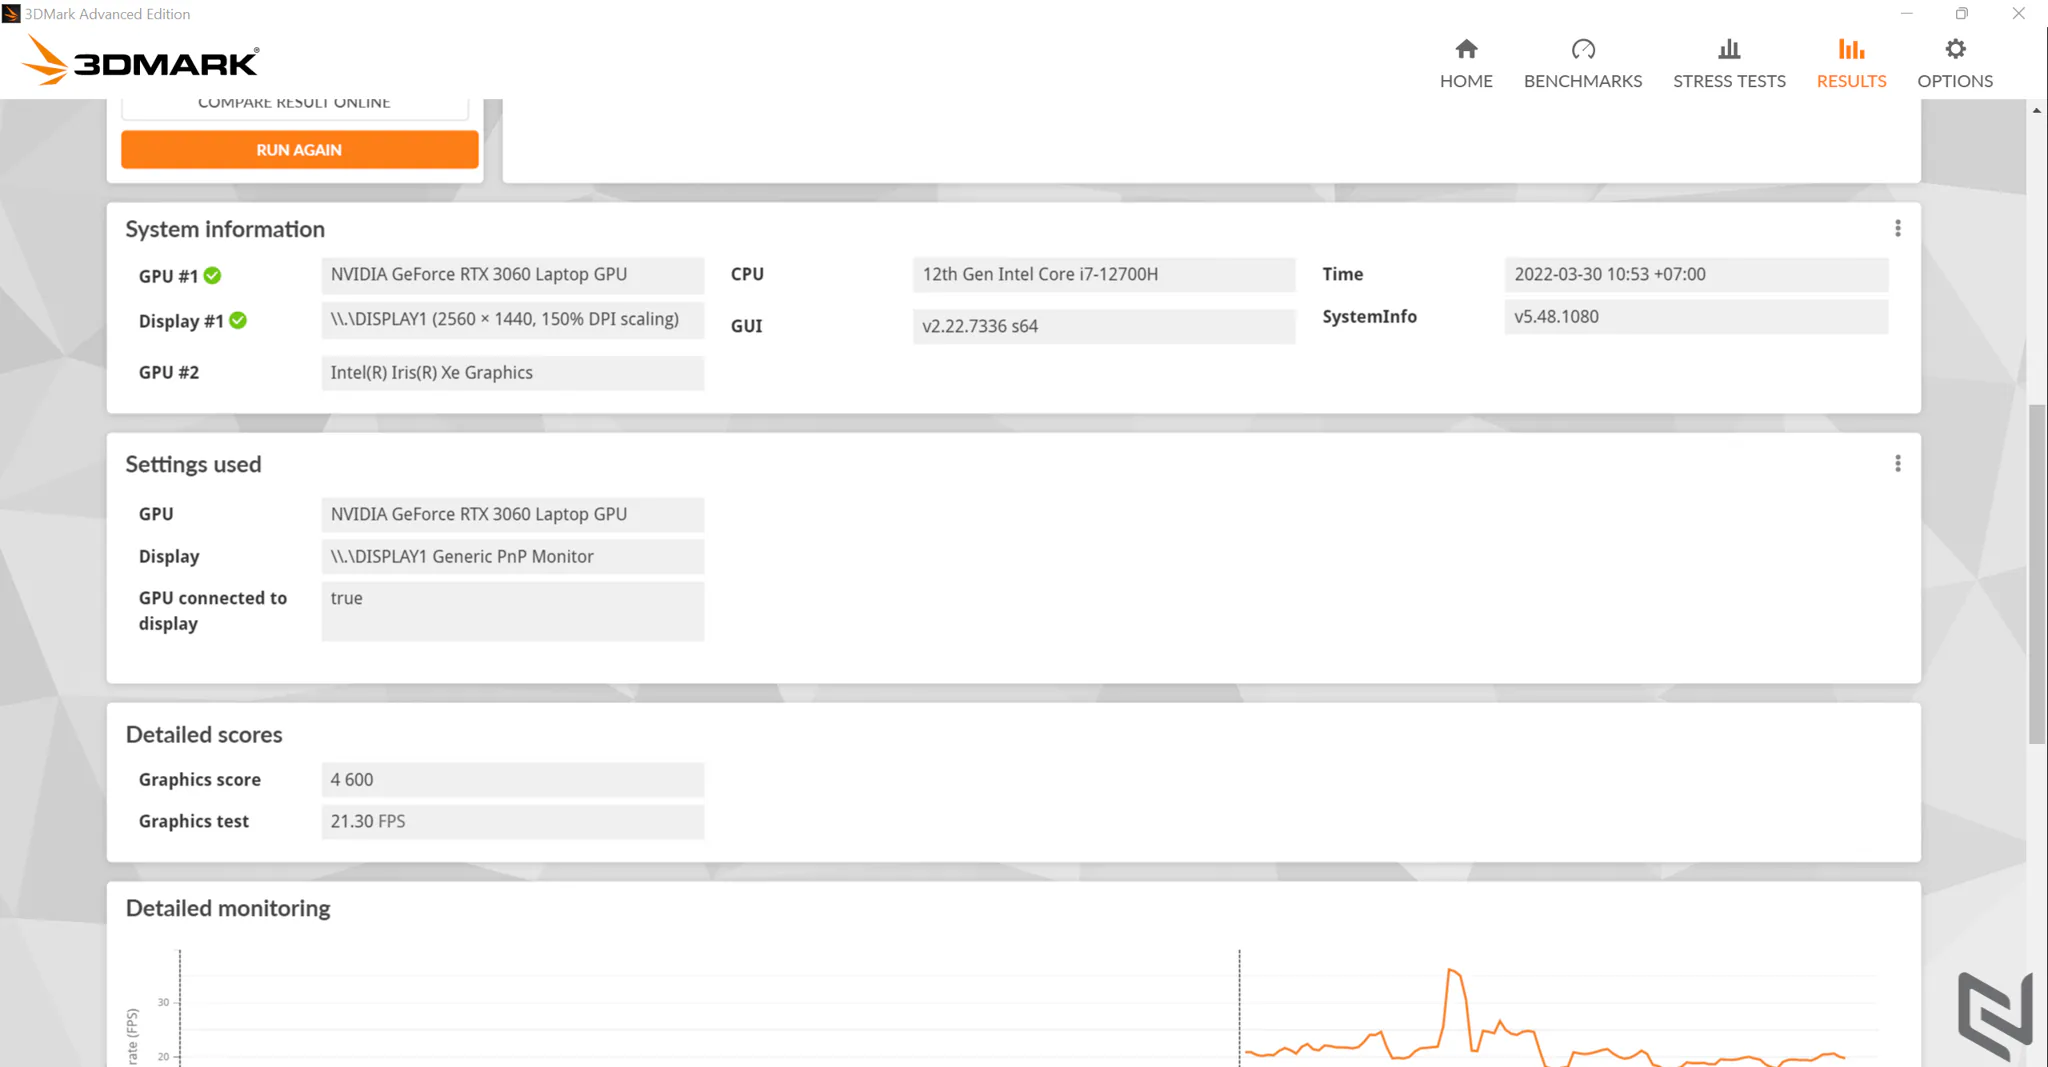
Task: Switch to the BENCHMARKS tab label
Action: pyautogui.click(x=1583, y=81)
